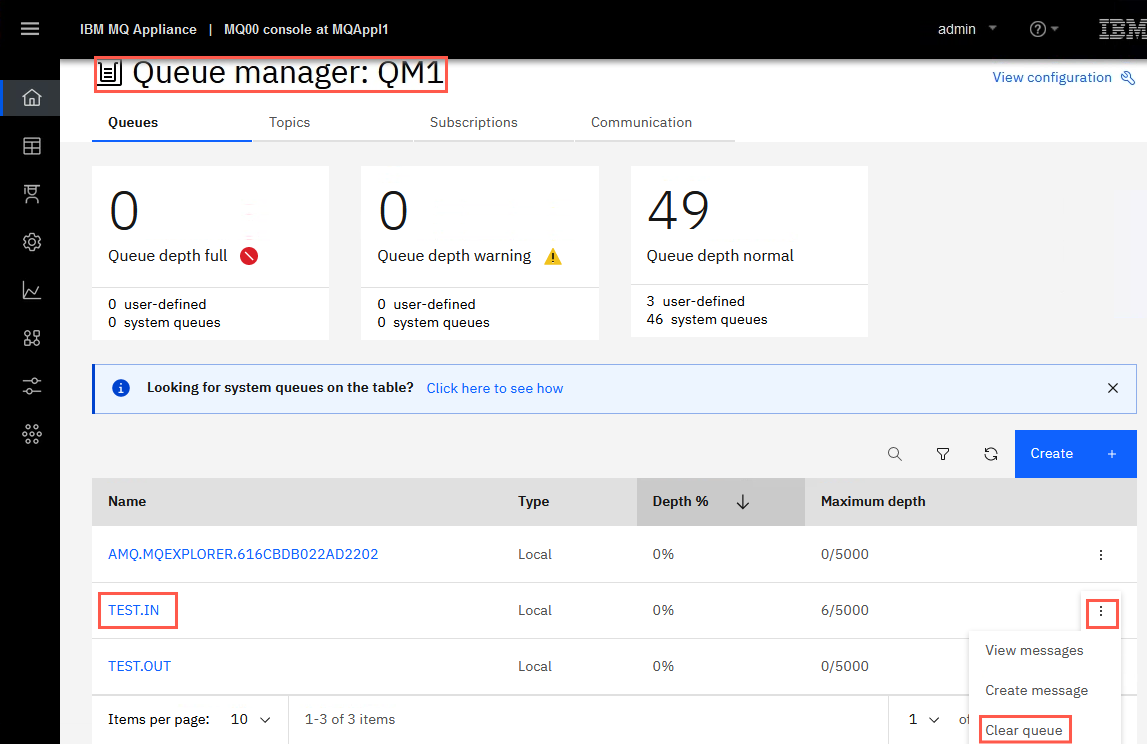Click the wrench icon beside View configuration
Image resolution: width=1147 pixels, height=744 pixels.
tap(1128, 78)
